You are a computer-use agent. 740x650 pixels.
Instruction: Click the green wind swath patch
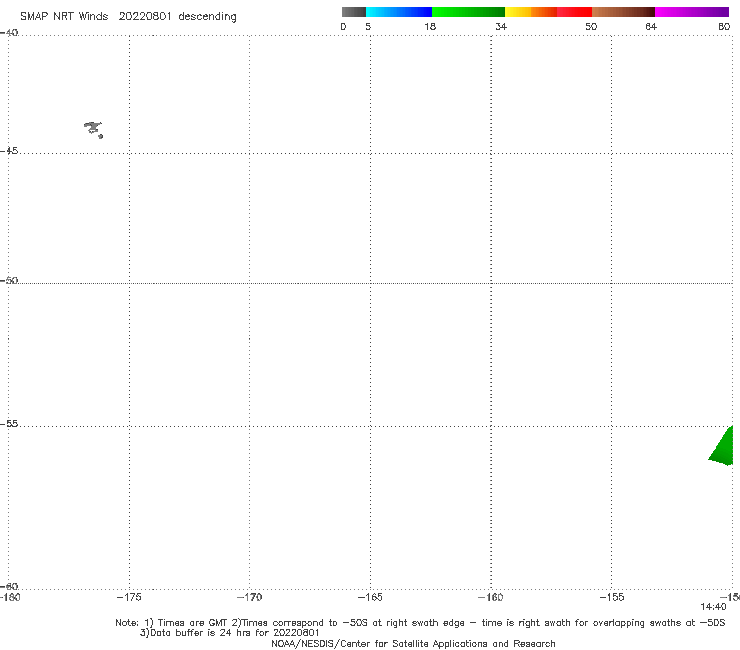coord(723,447)
